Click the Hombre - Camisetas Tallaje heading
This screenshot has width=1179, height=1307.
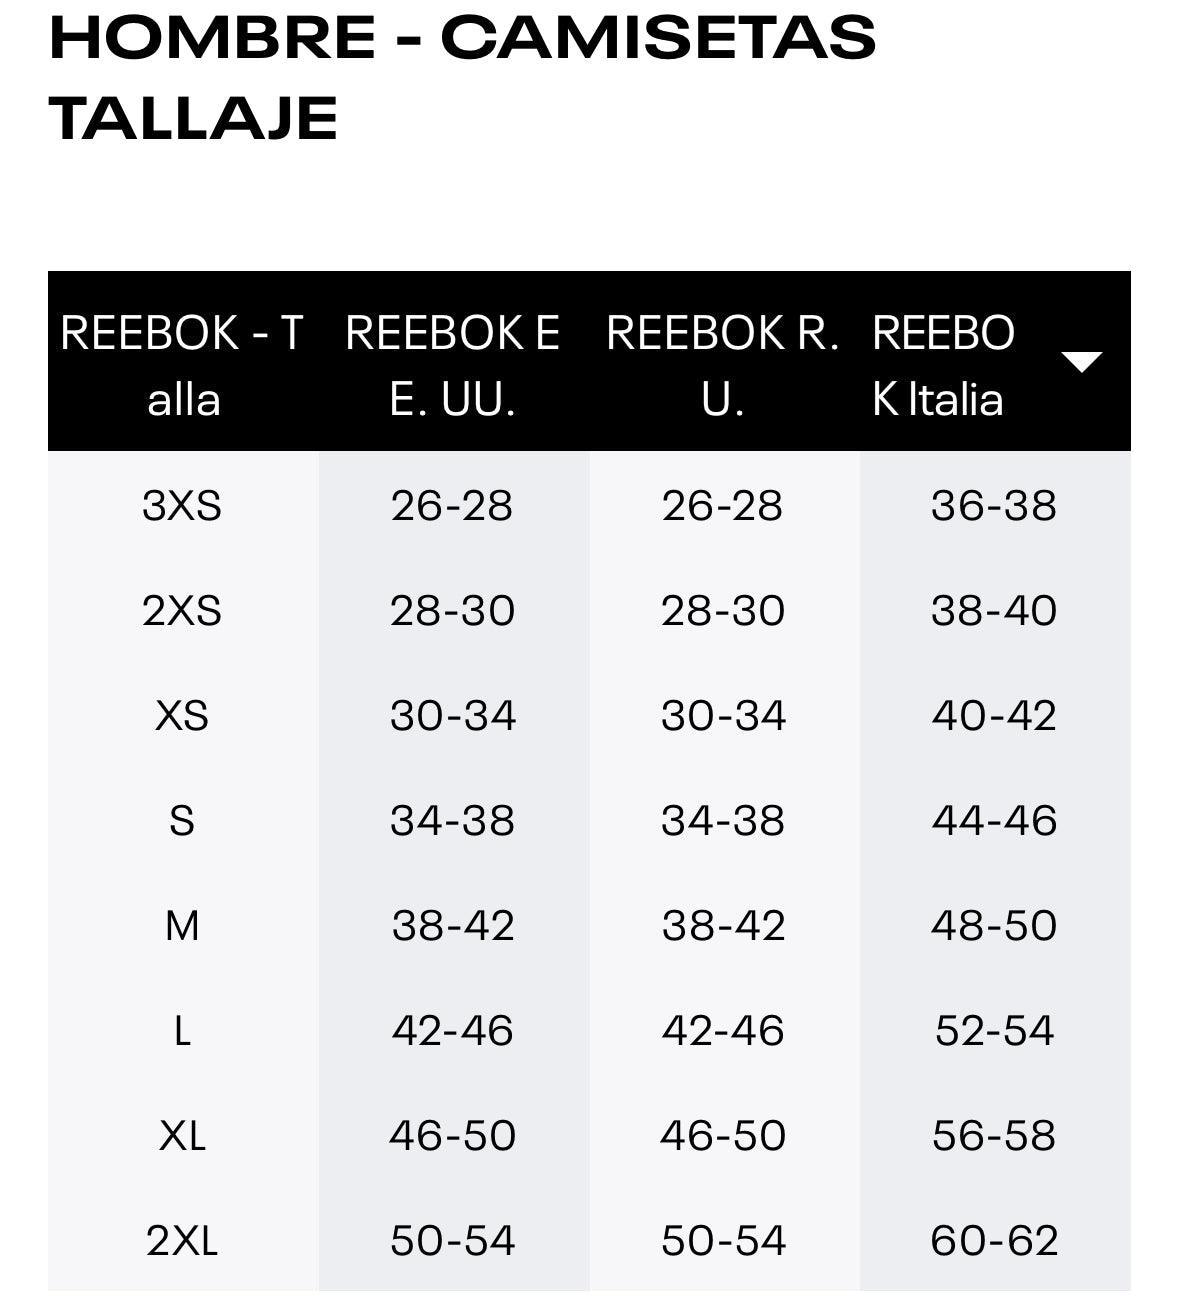pos(462,77)
